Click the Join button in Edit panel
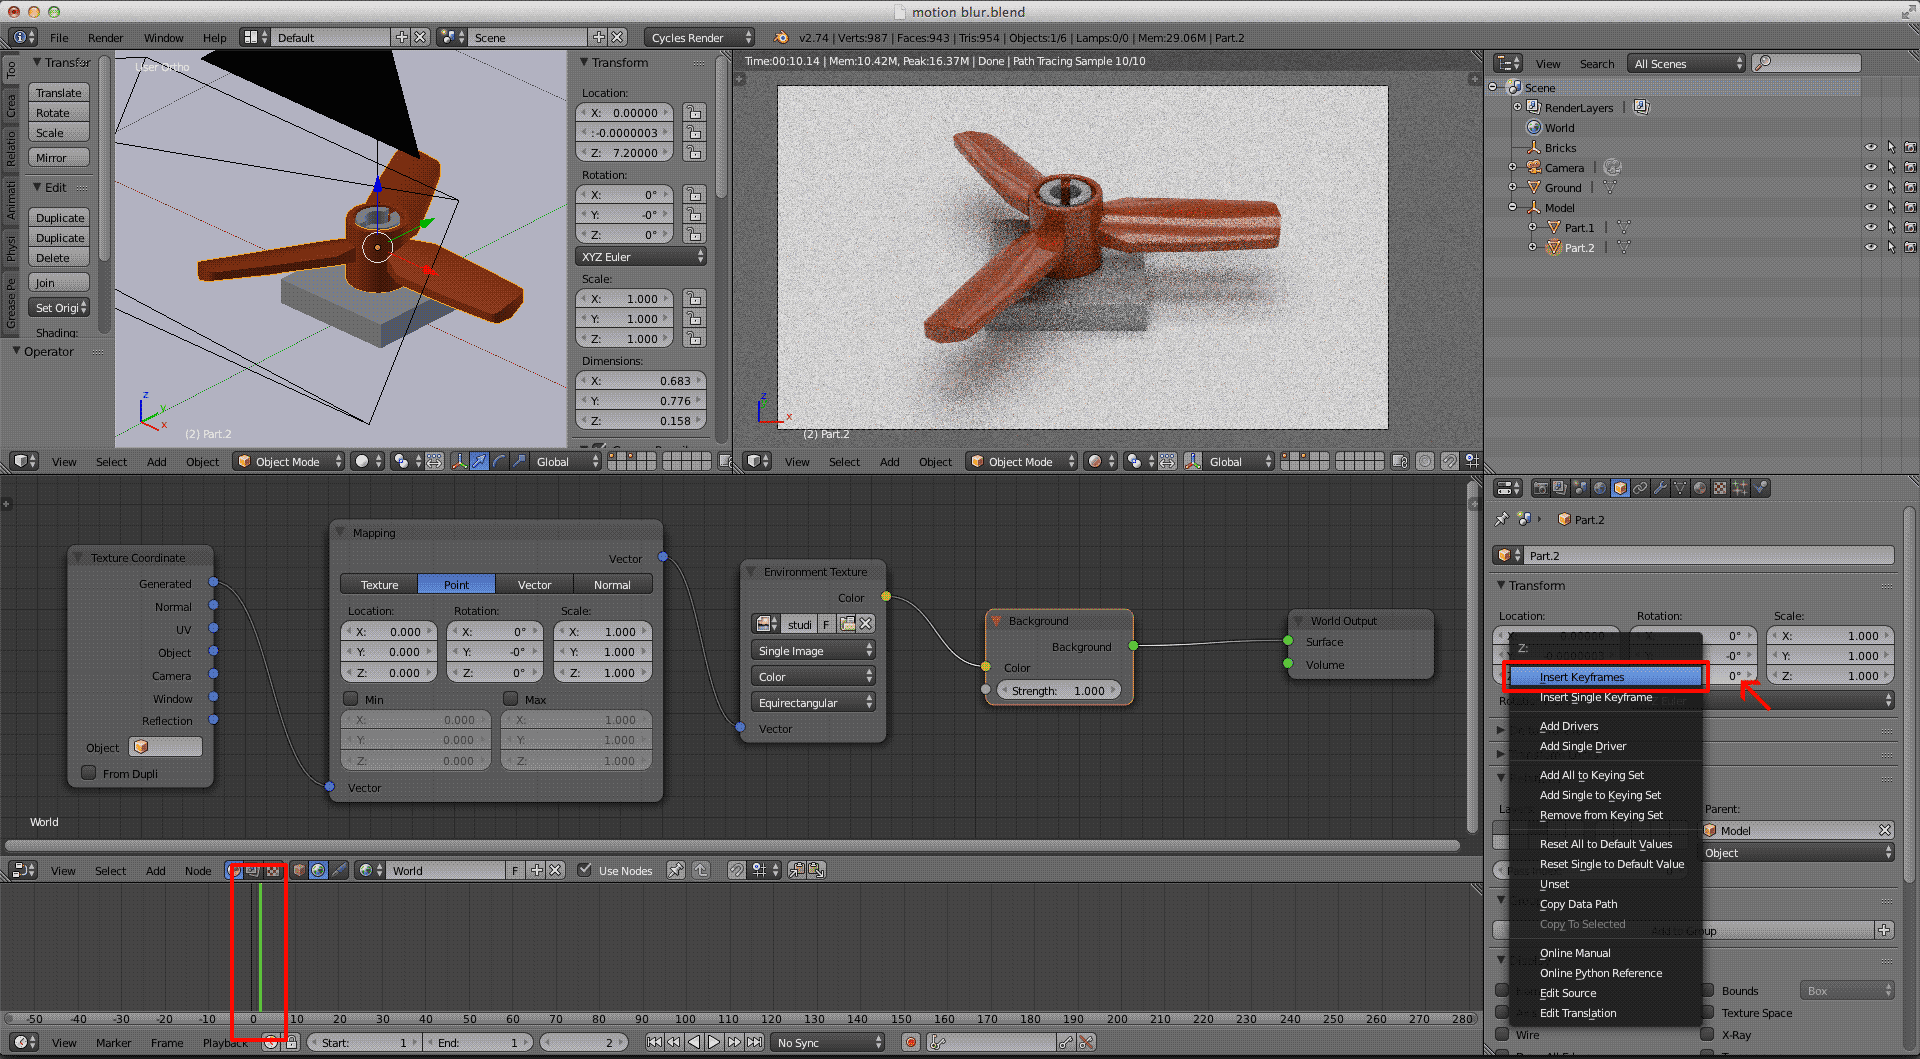Image resolution: width=1920 pixels, height=1059 pixels. 59,282
